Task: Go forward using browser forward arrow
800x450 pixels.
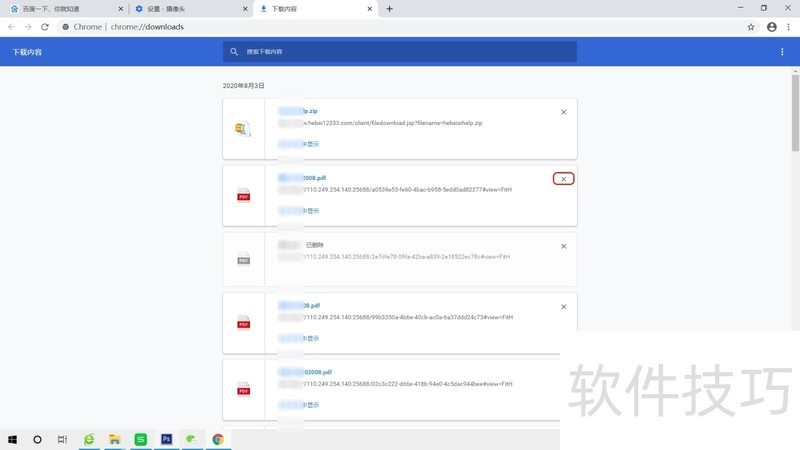Action: 28,27
